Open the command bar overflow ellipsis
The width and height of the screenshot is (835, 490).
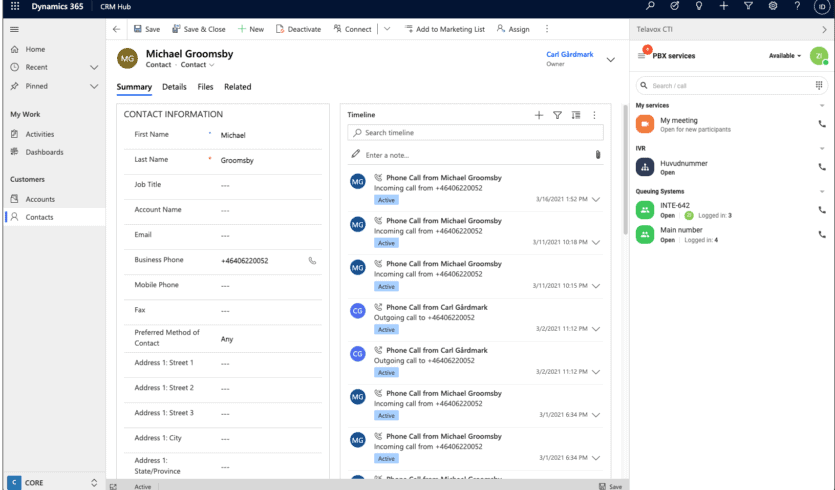(x=547, y=29)
